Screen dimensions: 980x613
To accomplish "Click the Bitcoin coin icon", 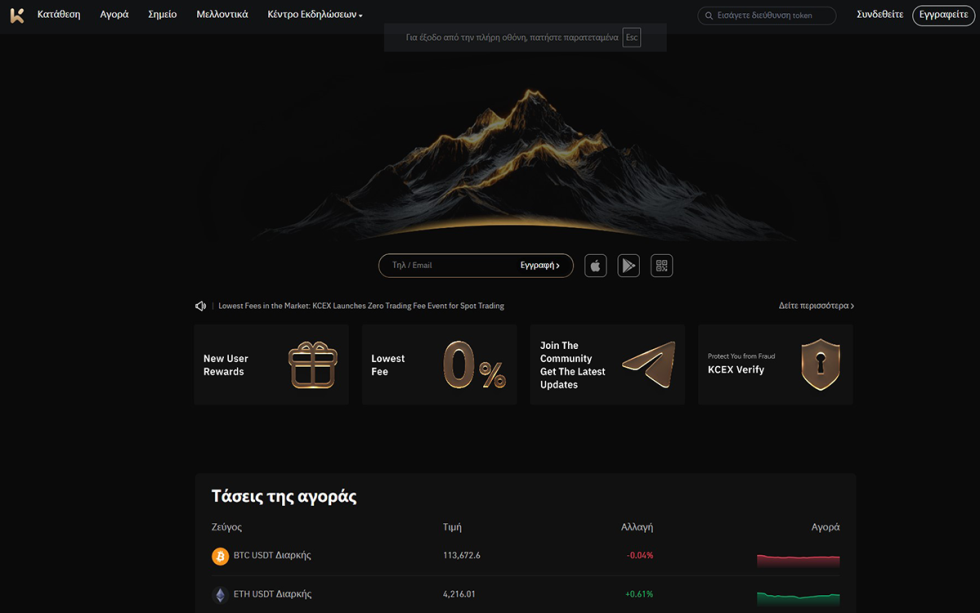I will 220,556.
